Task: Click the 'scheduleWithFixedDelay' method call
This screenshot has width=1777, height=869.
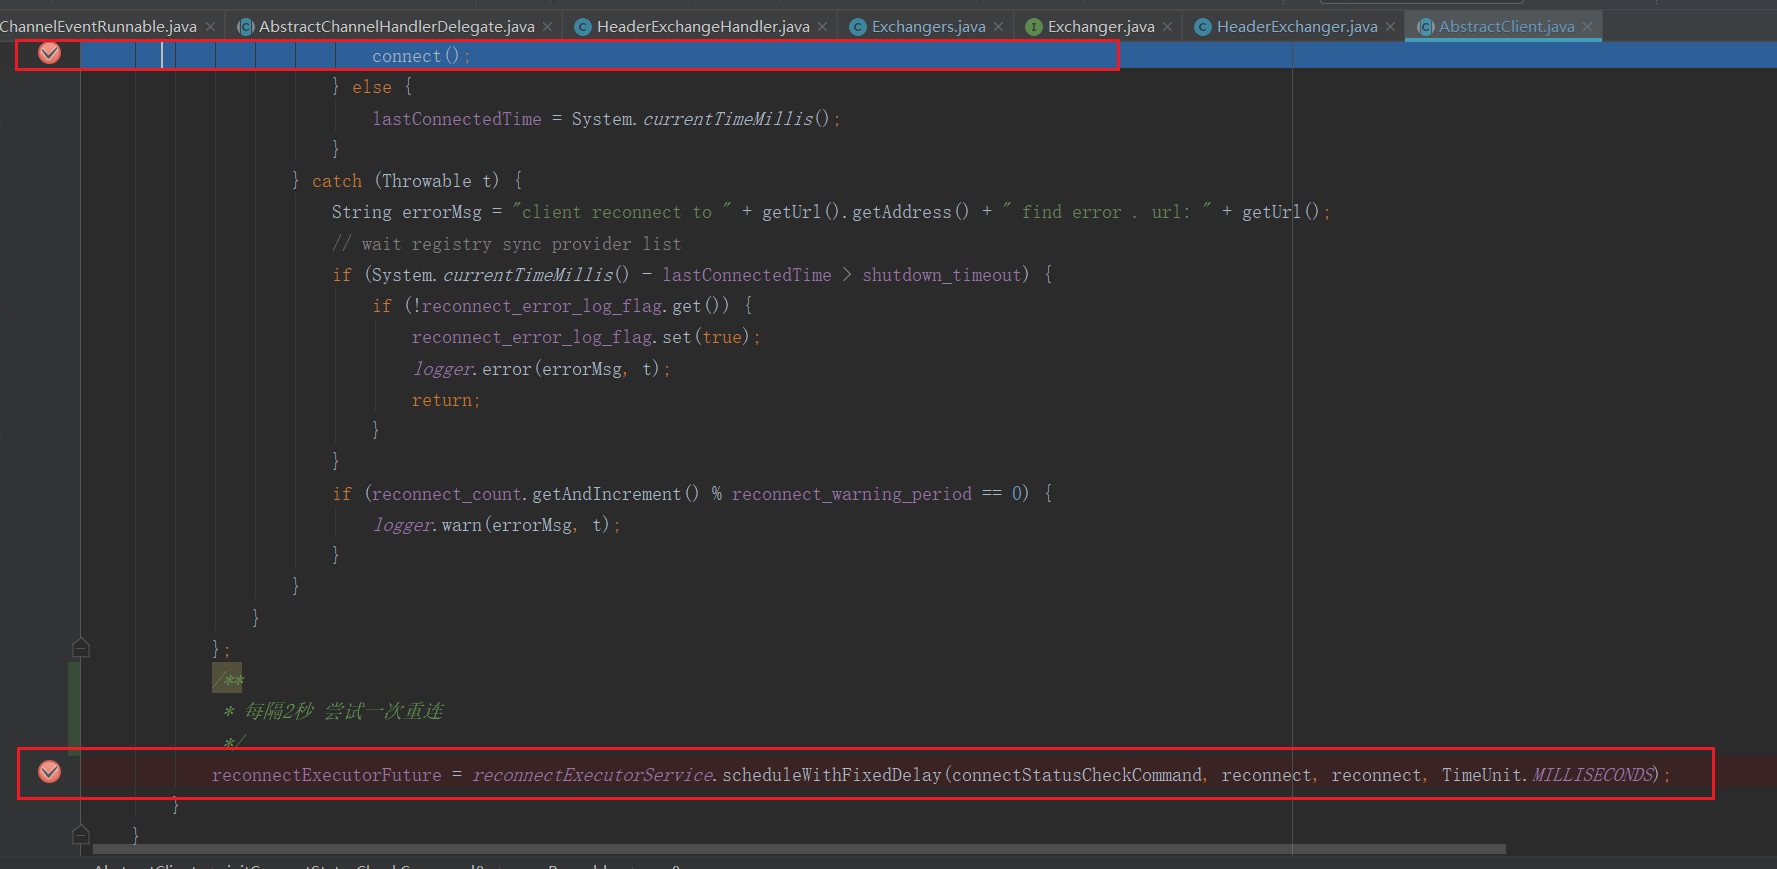Action: tap(832, 775)
